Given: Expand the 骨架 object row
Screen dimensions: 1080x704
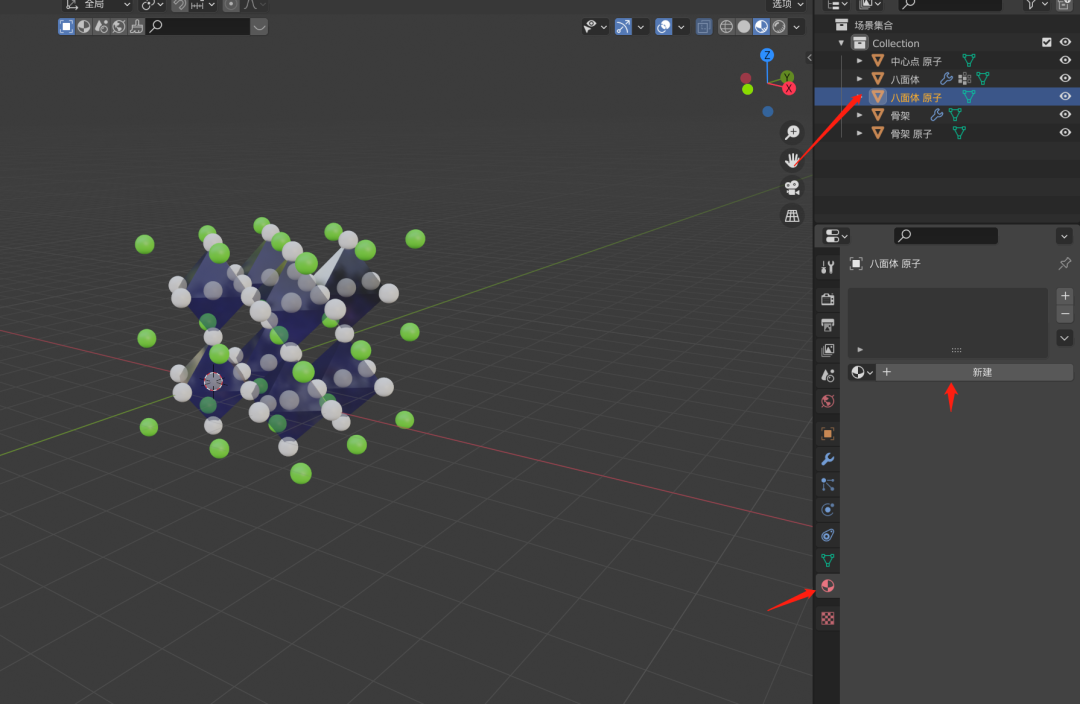Looking at the screenshot, I should pos(859,115).
